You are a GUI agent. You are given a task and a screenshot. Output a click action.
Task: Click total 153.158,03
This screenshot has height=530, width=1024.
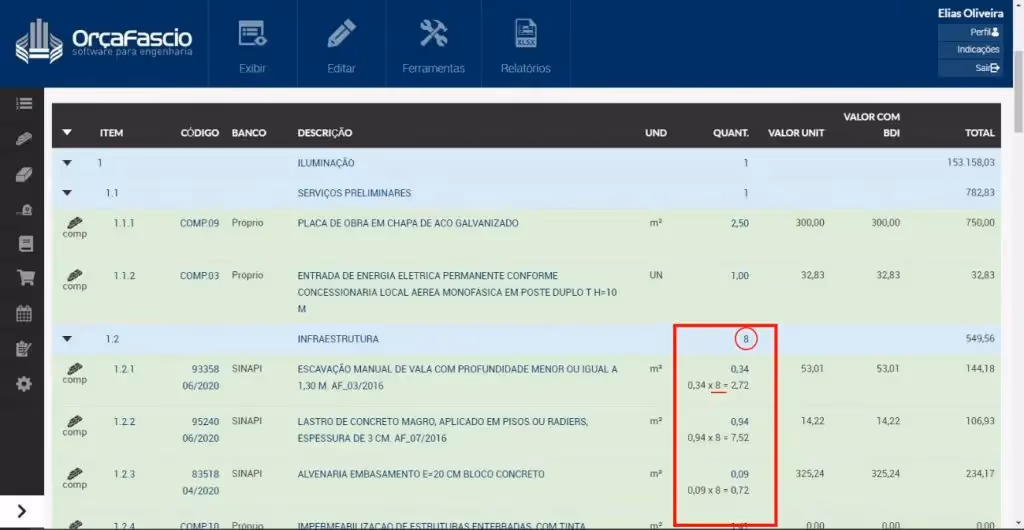[x=971, y=163]
